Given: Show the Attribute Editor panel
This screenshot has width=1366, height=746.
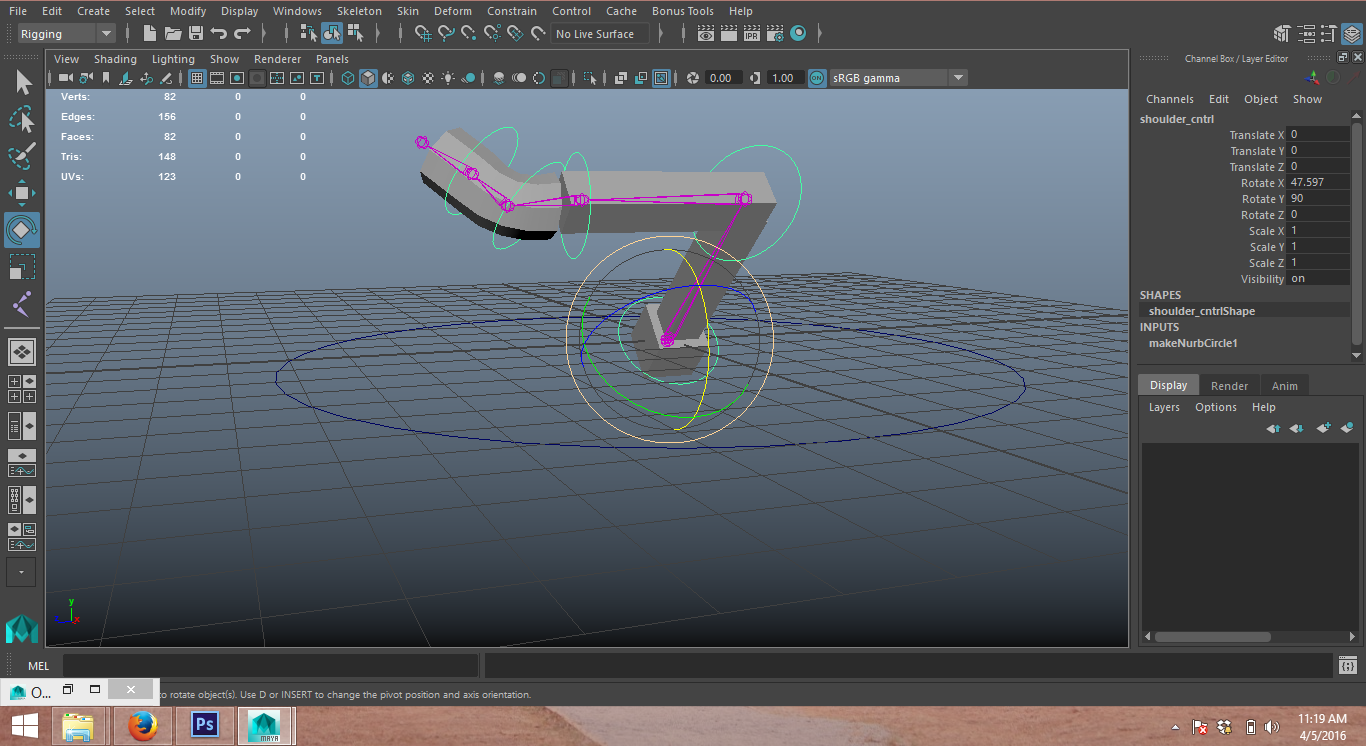Looking at the screenshot, I should [x=1305, y=33].
